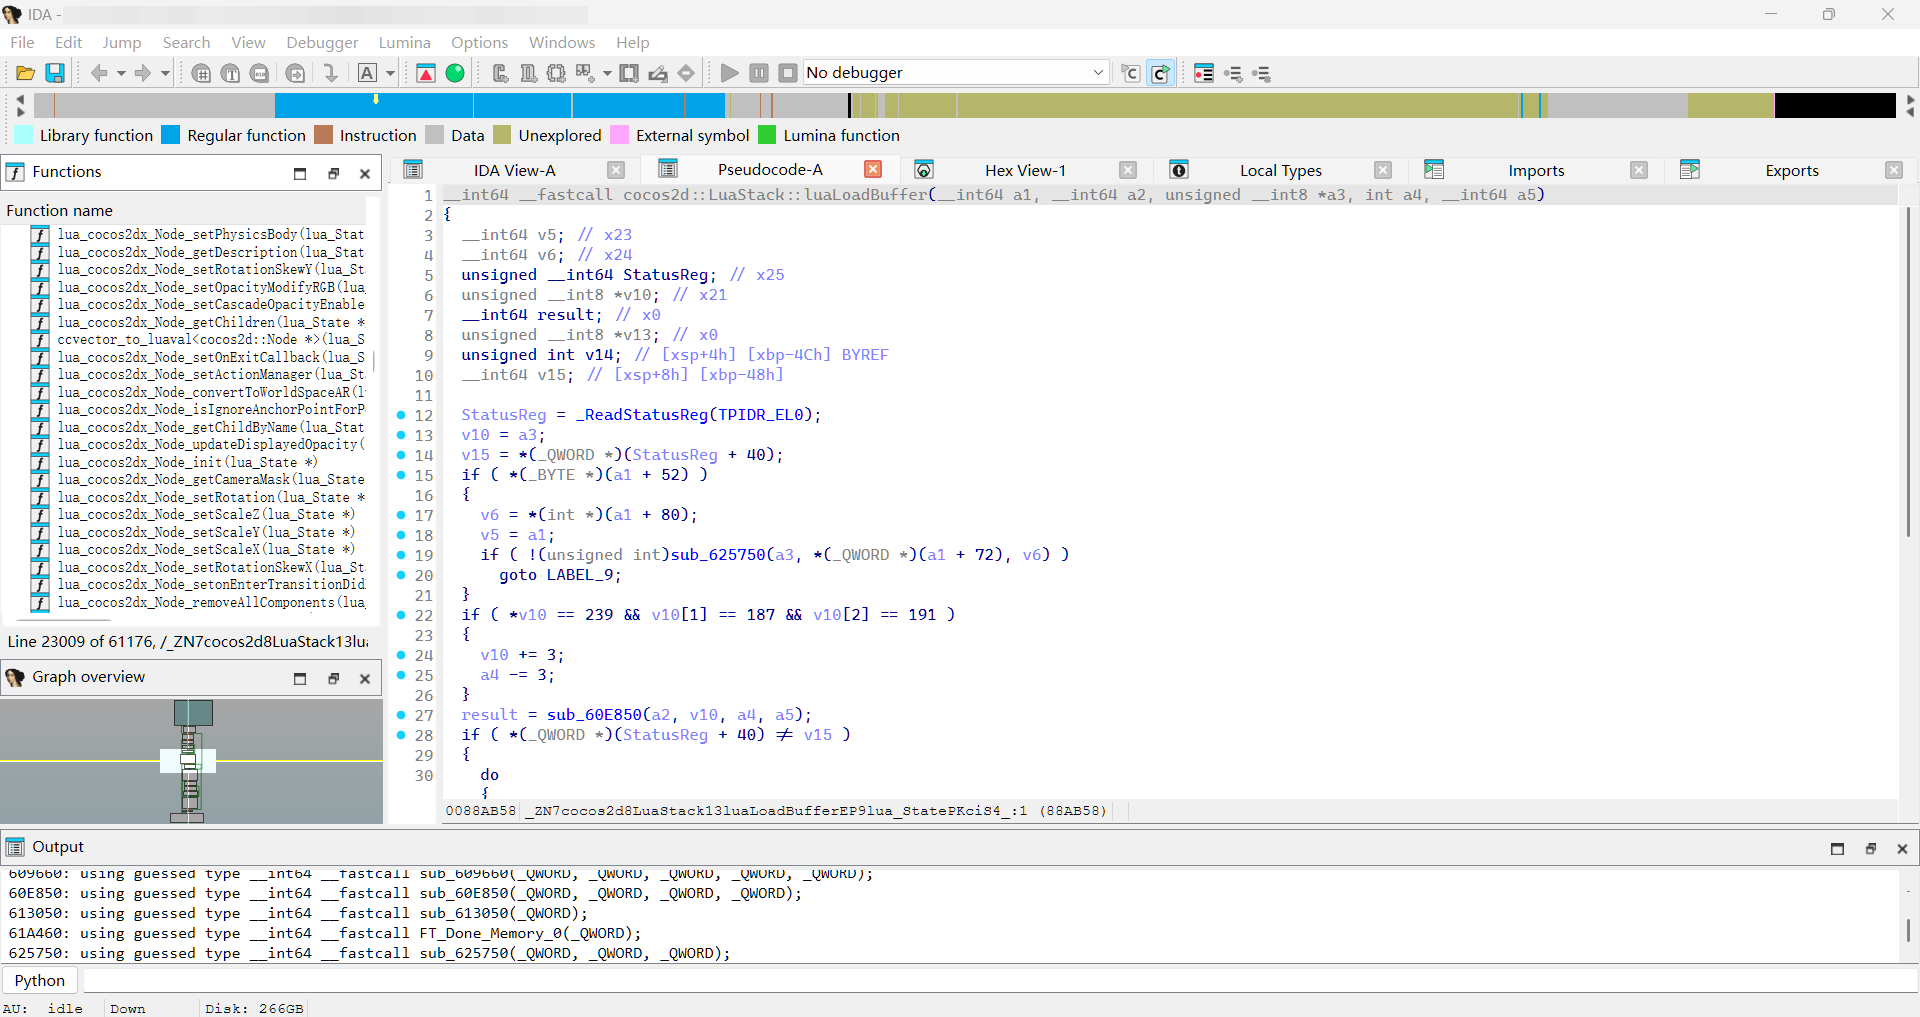Open the Debugger menu
1920x1017 pixels.
[322, 42]
